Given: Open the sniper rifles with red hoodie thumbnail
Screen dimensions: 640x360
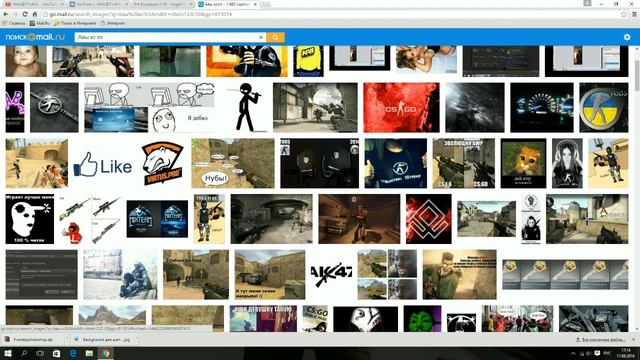Looking at the screenshot, I should tap(90, 219).
